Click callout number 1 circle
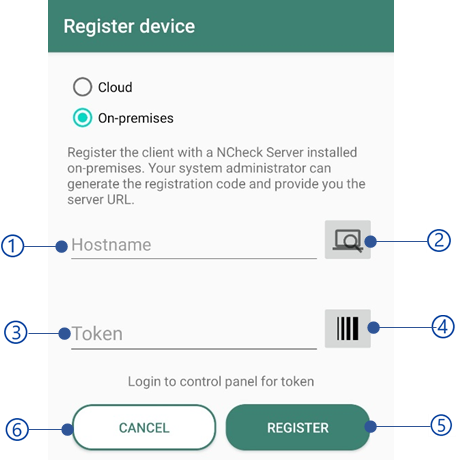Screen dimensions: 456x460 point(12,246)
